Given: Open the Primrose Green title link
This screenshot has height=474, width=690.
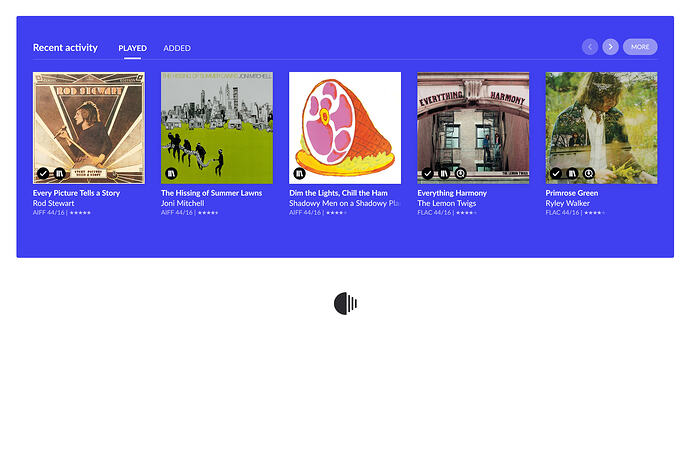Looking at the screenshot, I should [x=572, y=193].
